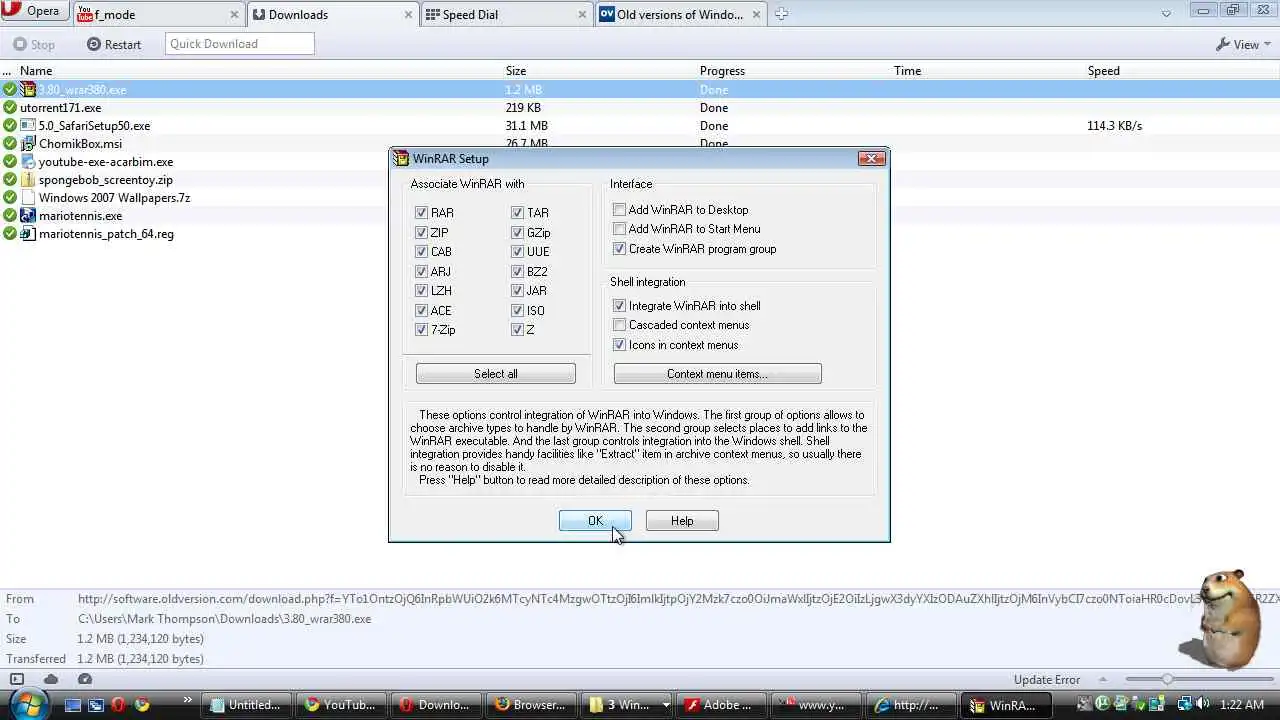
Task: Click the Stop download button
Action: pyautogui.click(x=34, y=44)
